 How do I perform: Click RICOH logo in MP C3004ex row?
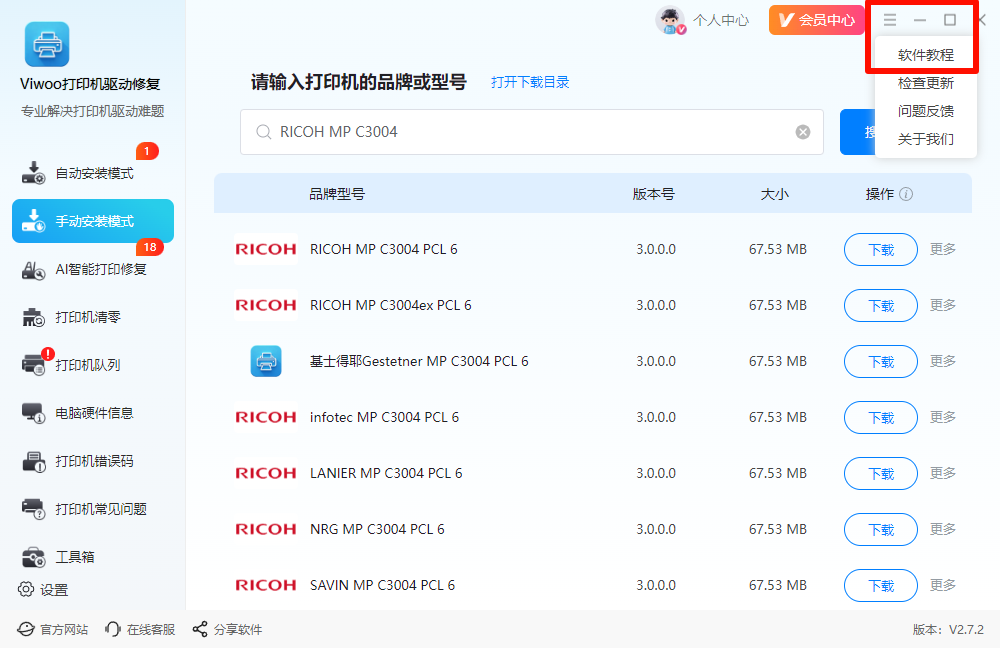(266, 306)
